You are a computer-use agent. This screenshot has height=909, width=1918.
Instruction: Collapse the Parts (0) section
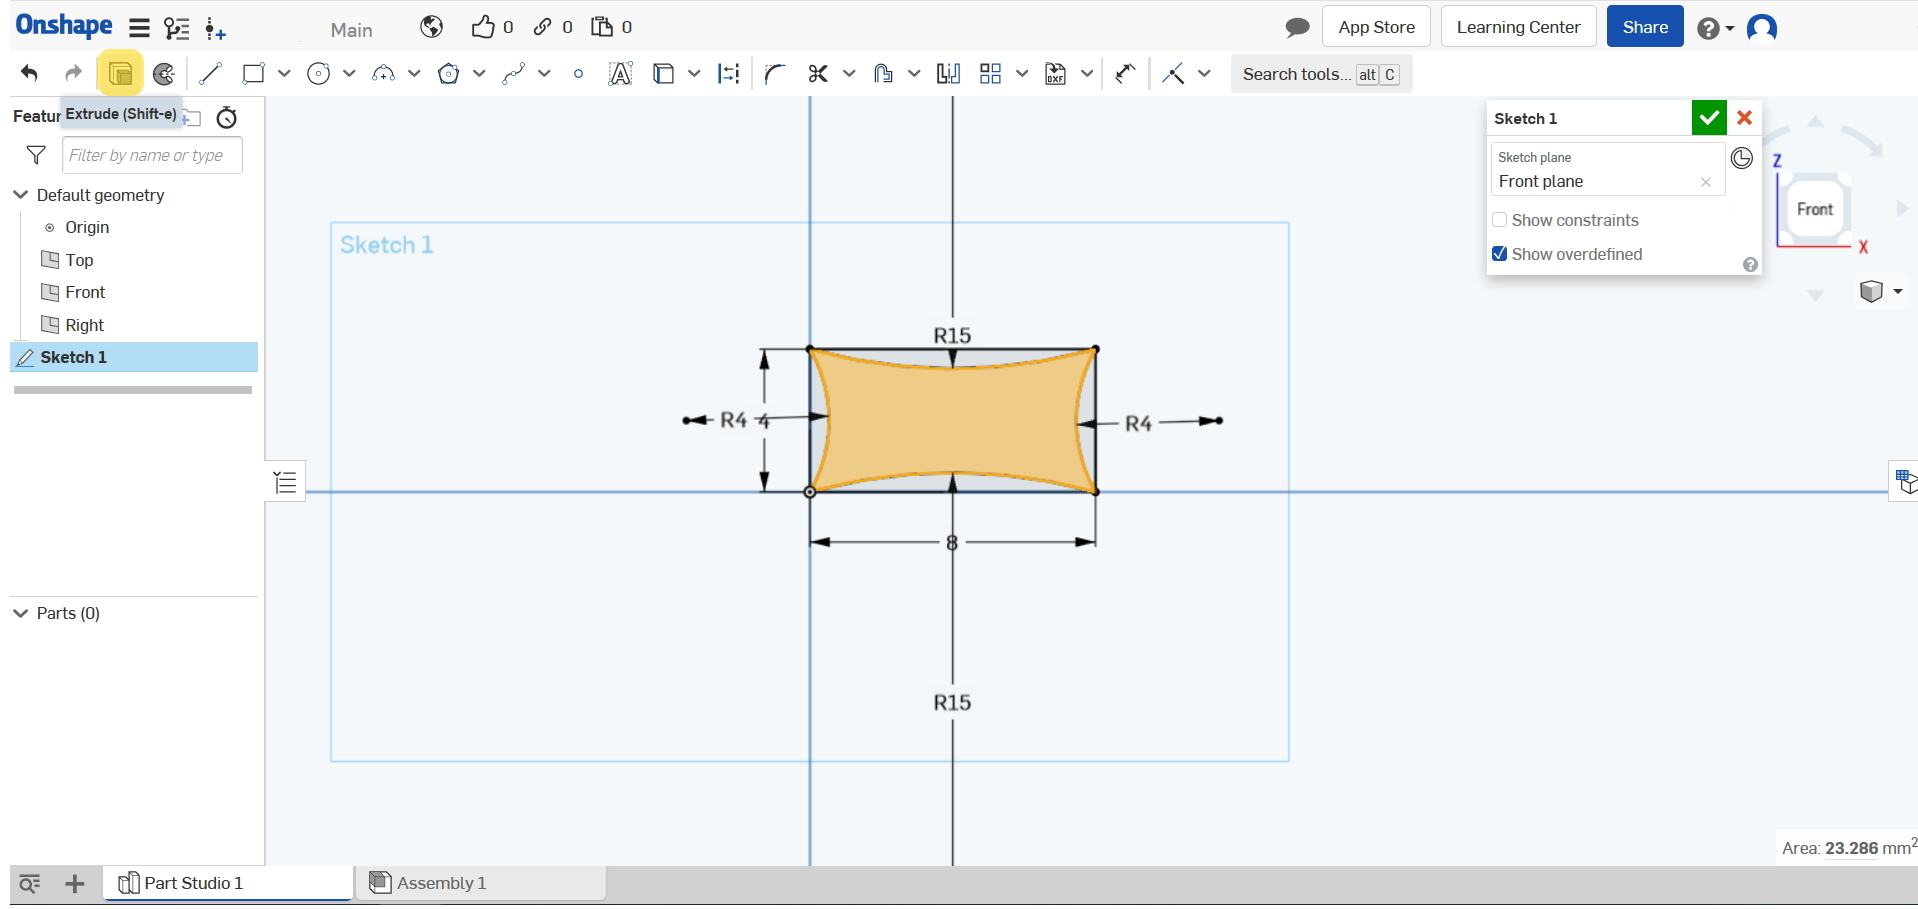21,613
